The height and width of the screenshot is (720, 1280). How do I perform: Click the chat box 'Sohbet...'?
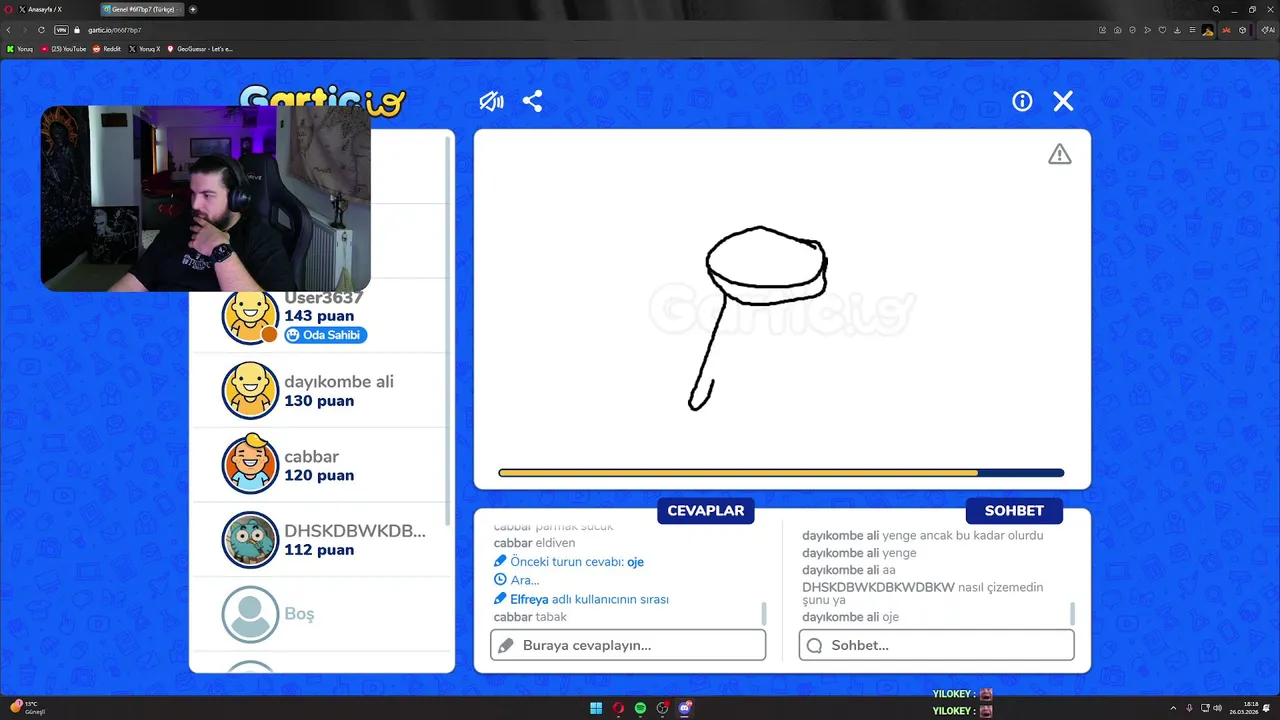(936, 645)
